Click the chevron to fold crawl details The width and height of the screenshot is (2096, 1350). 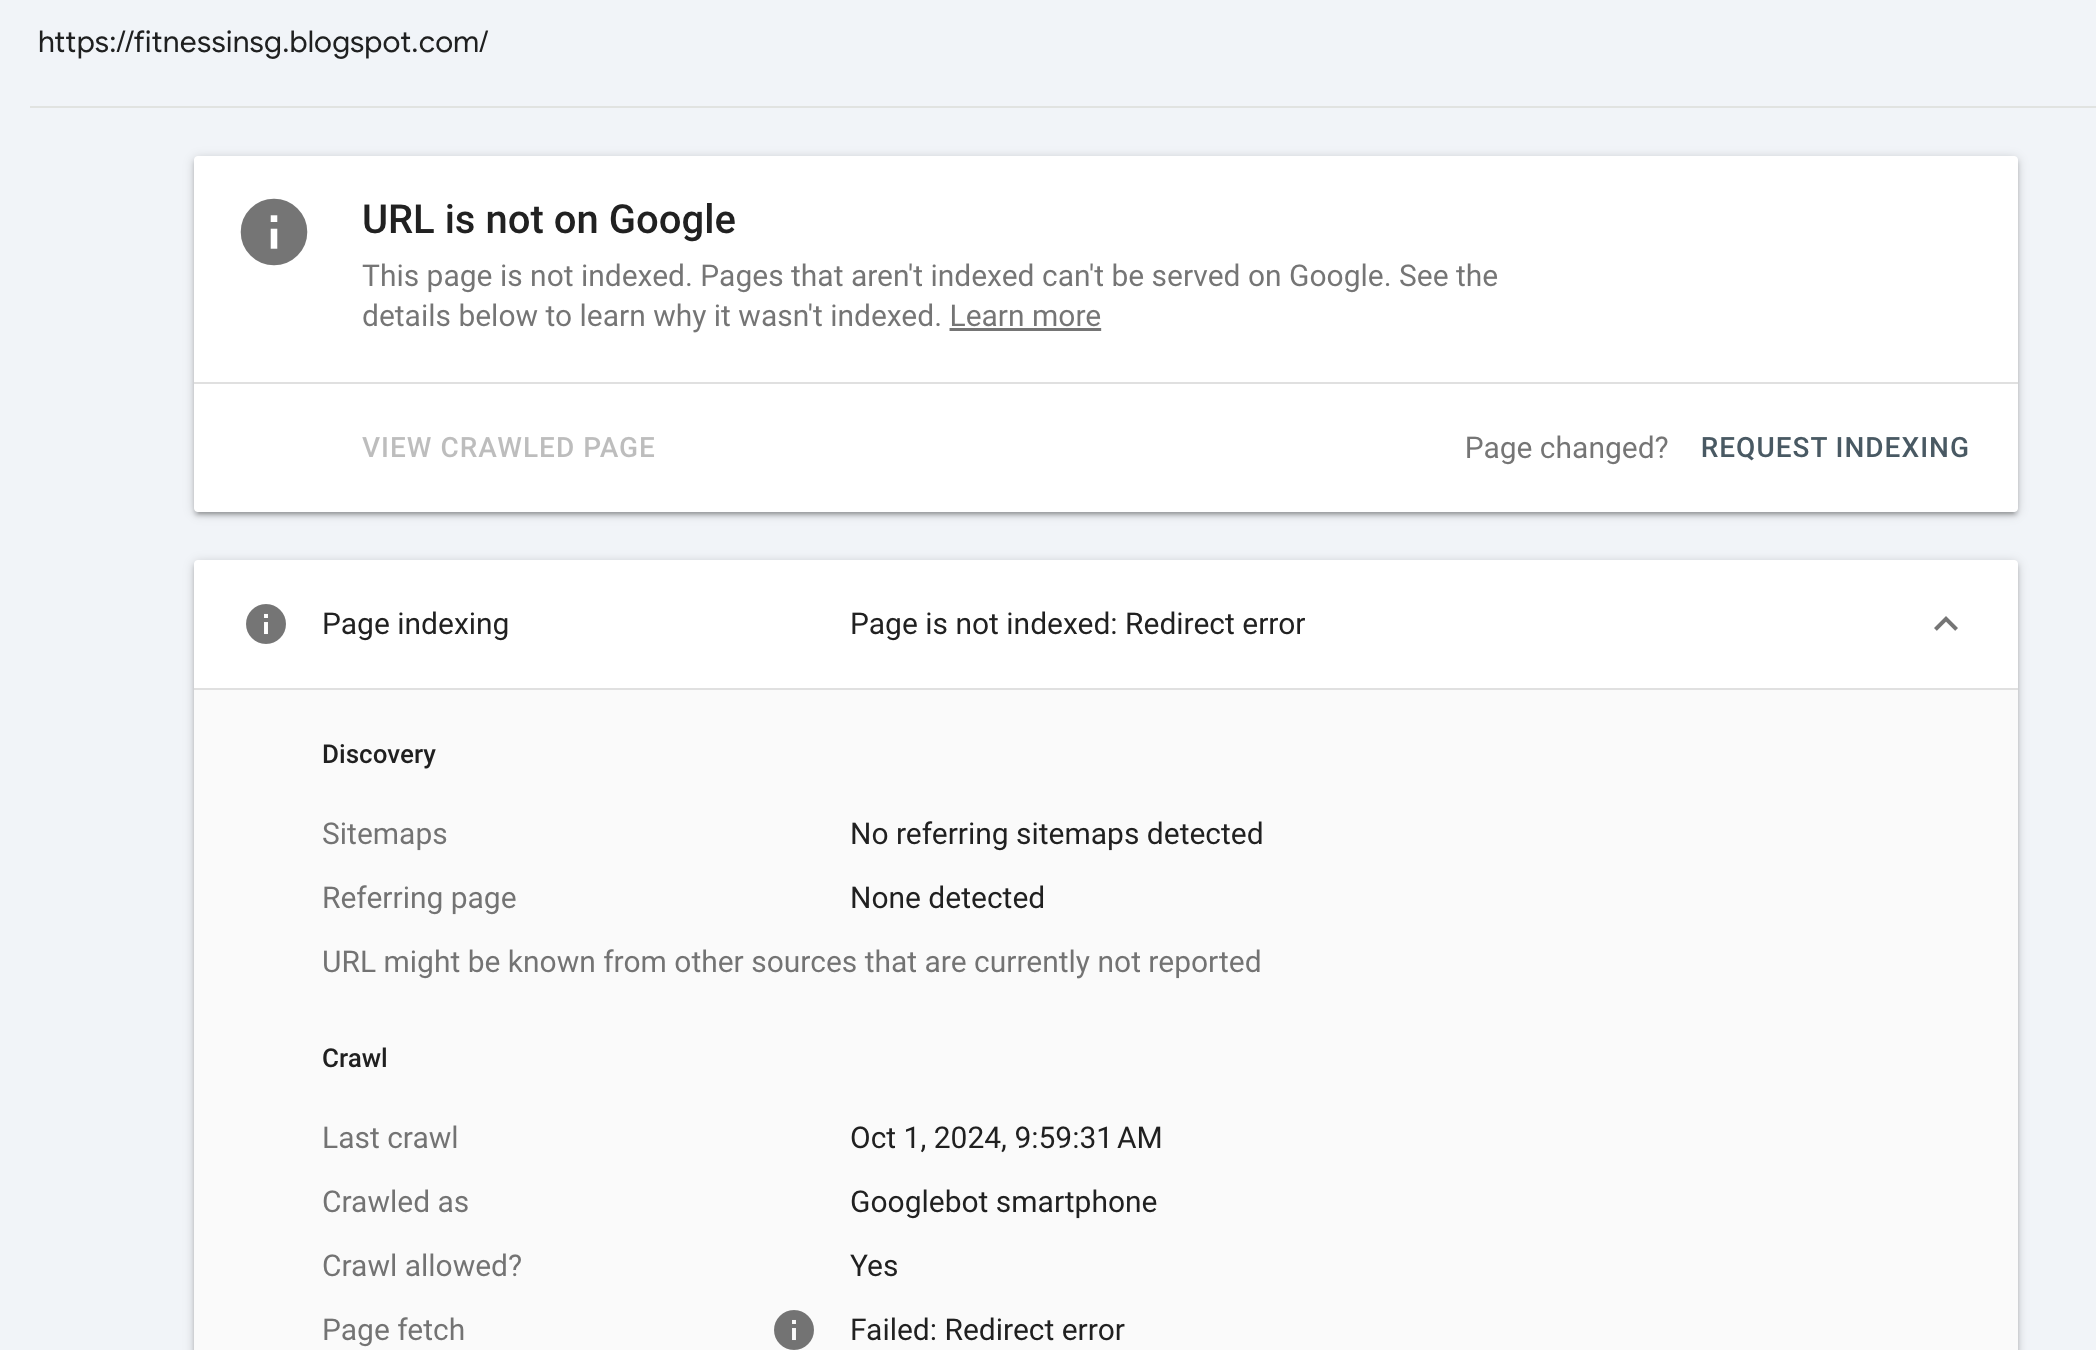(x=1944, y=623)
